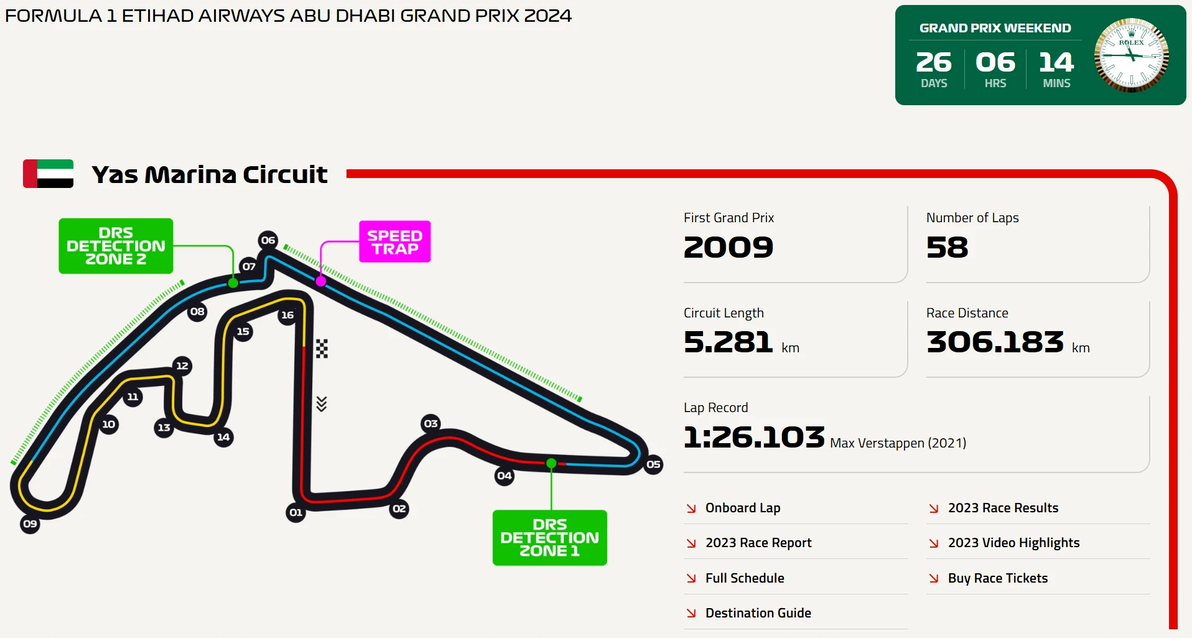
Task: Open the Full Schedule link
Action: [744, 578]
